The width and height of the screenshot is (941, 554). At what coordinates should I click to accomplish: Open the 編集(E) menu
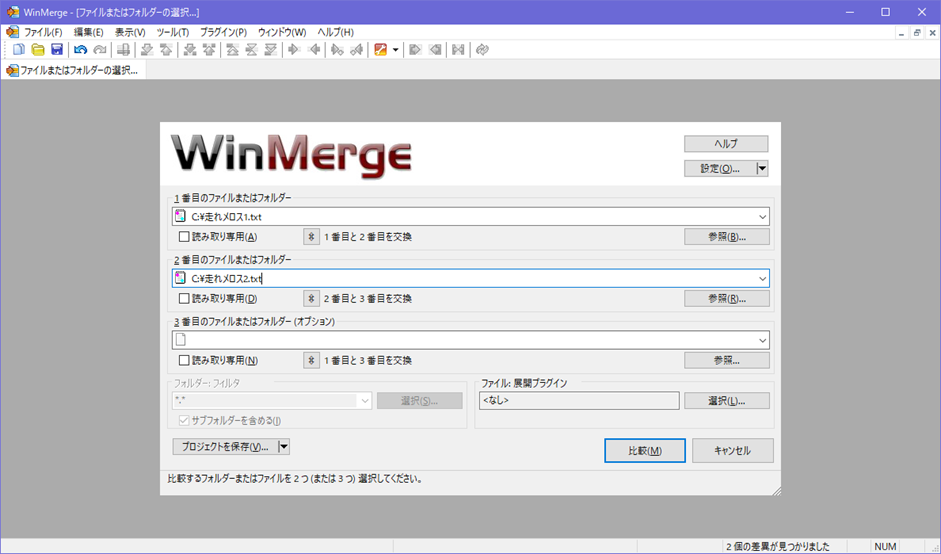click(x=88, y=32)
